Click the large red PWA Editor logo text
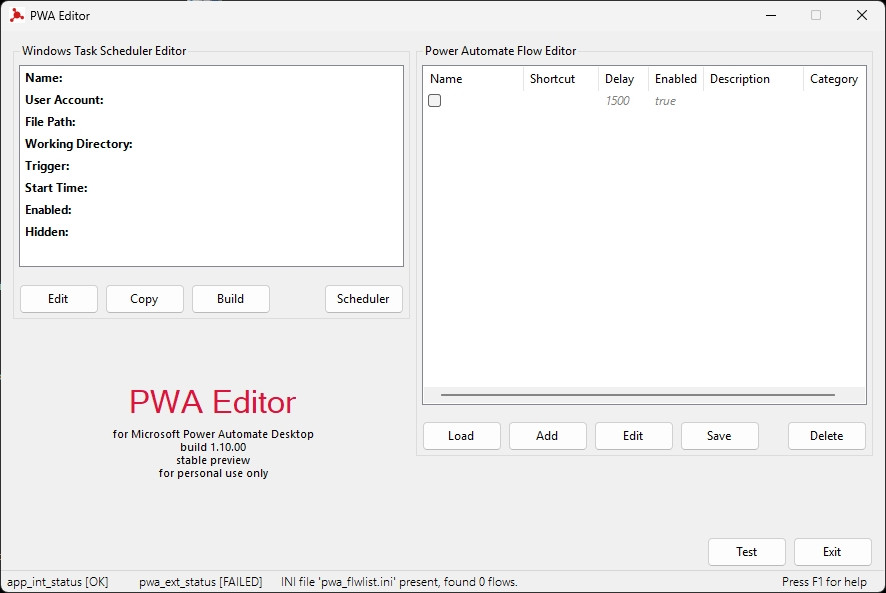 pyautogui.click(x=212, y=402)
